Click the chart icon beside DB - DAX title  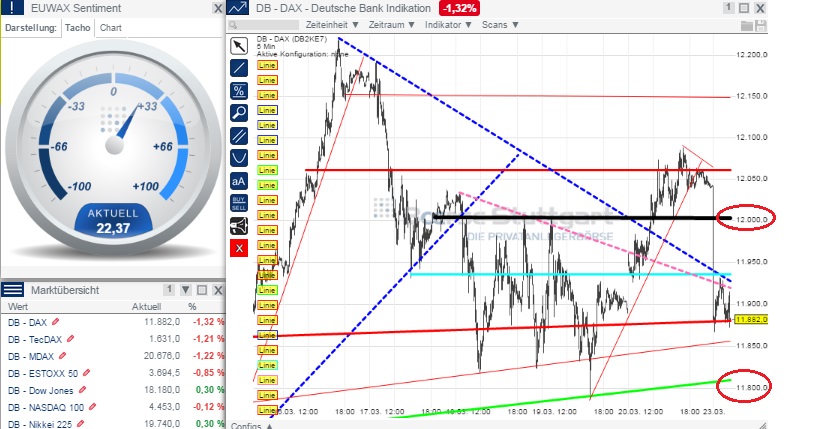click(238, 8)
